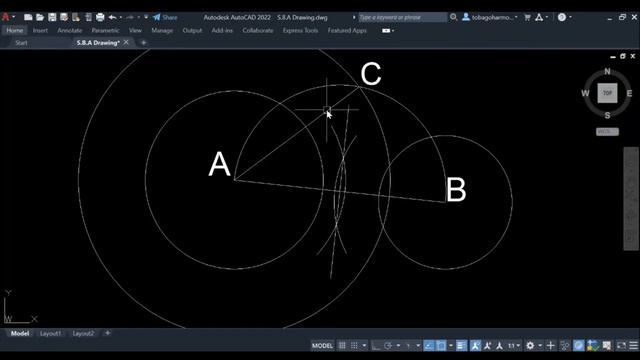Open the signed-in user account menu
Image resolution: width=640 pixels, height=360 pixels.
coord(490,17)
